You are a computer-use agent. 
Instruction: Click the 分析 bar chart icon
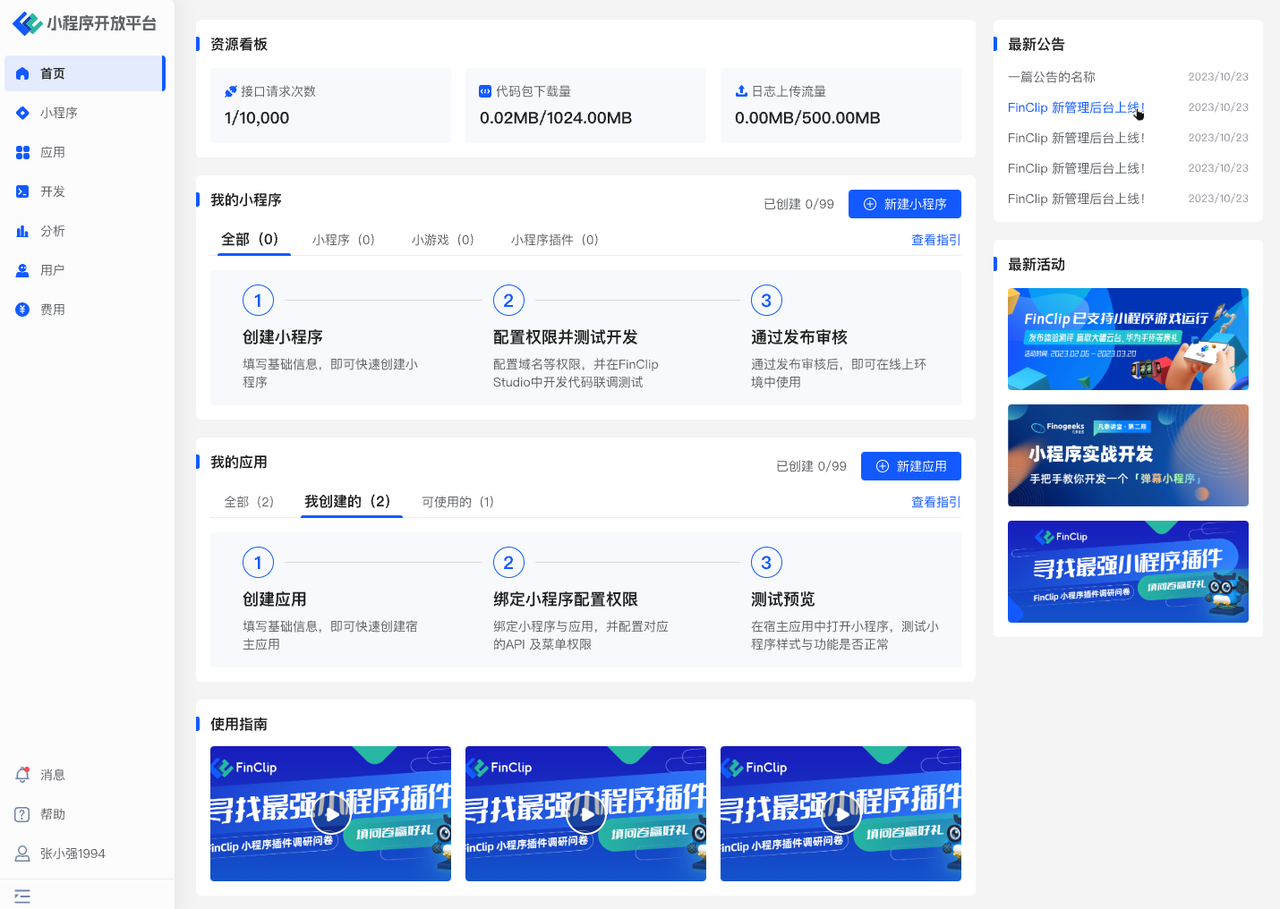click(x=23, y=231)
